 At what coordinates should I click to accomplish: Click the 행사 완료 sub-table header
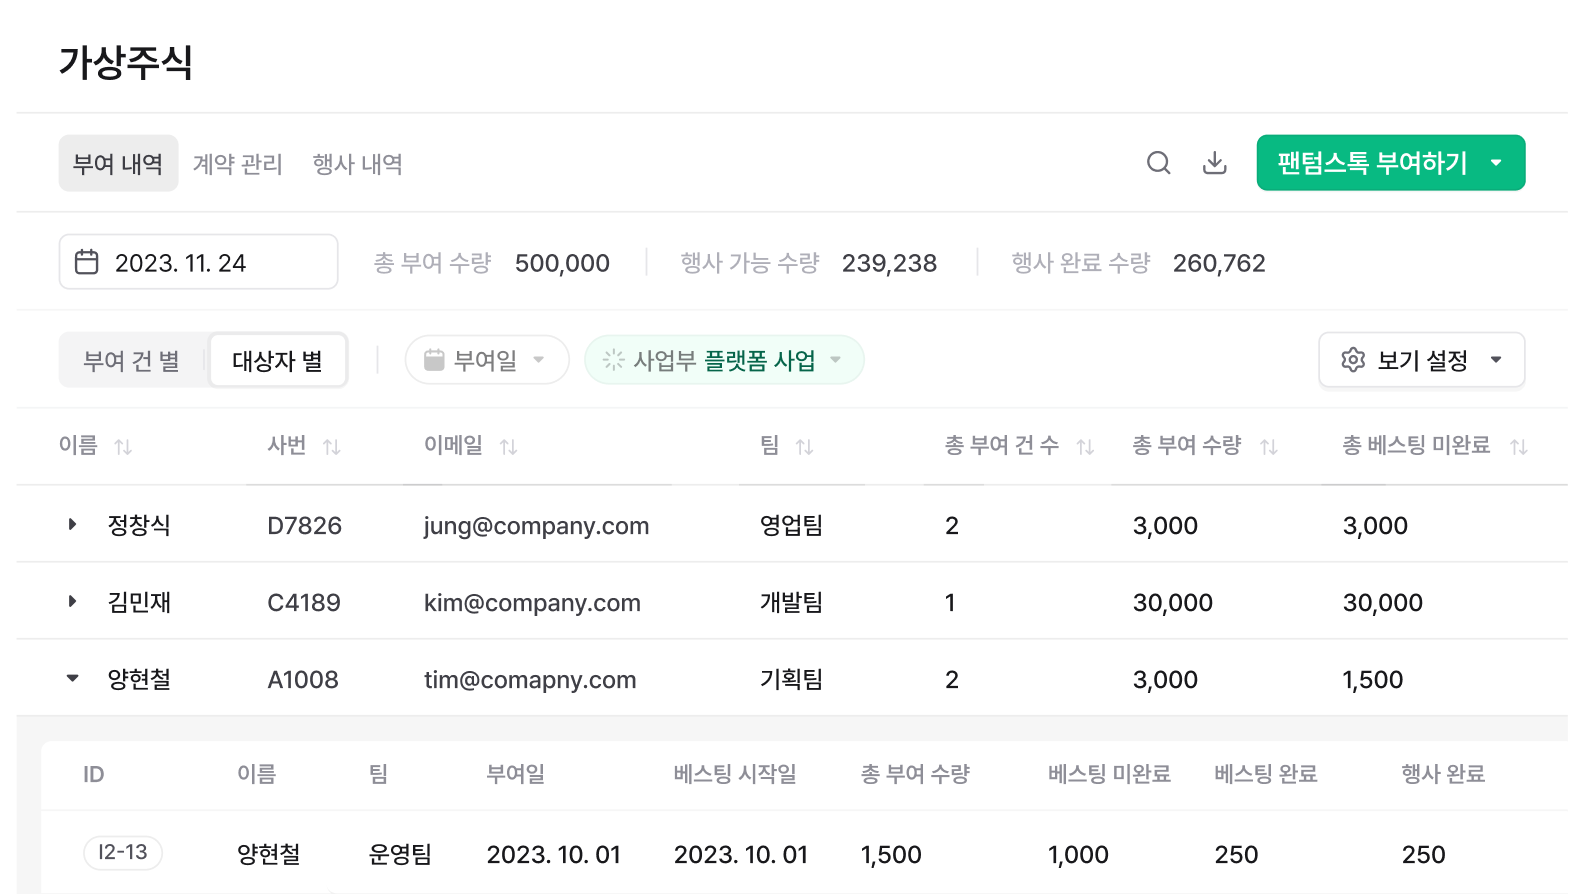tap(1443, 774)
